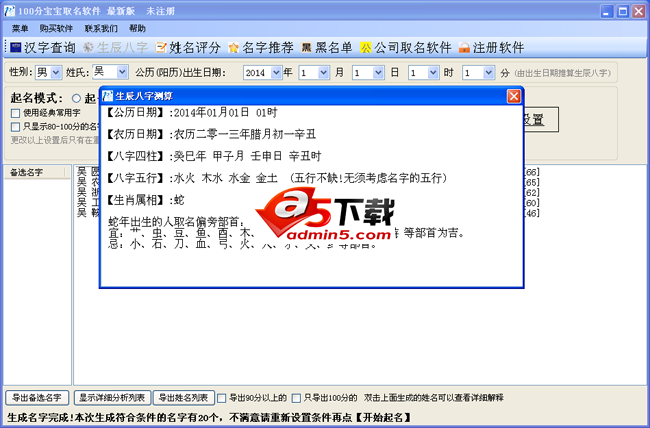Image resolution: width=650 pixels, height=428 pixels.
Task: Enable 只显示80-100分的名字 checkbox
Action: pyautogui.click(x=16, y=126)
